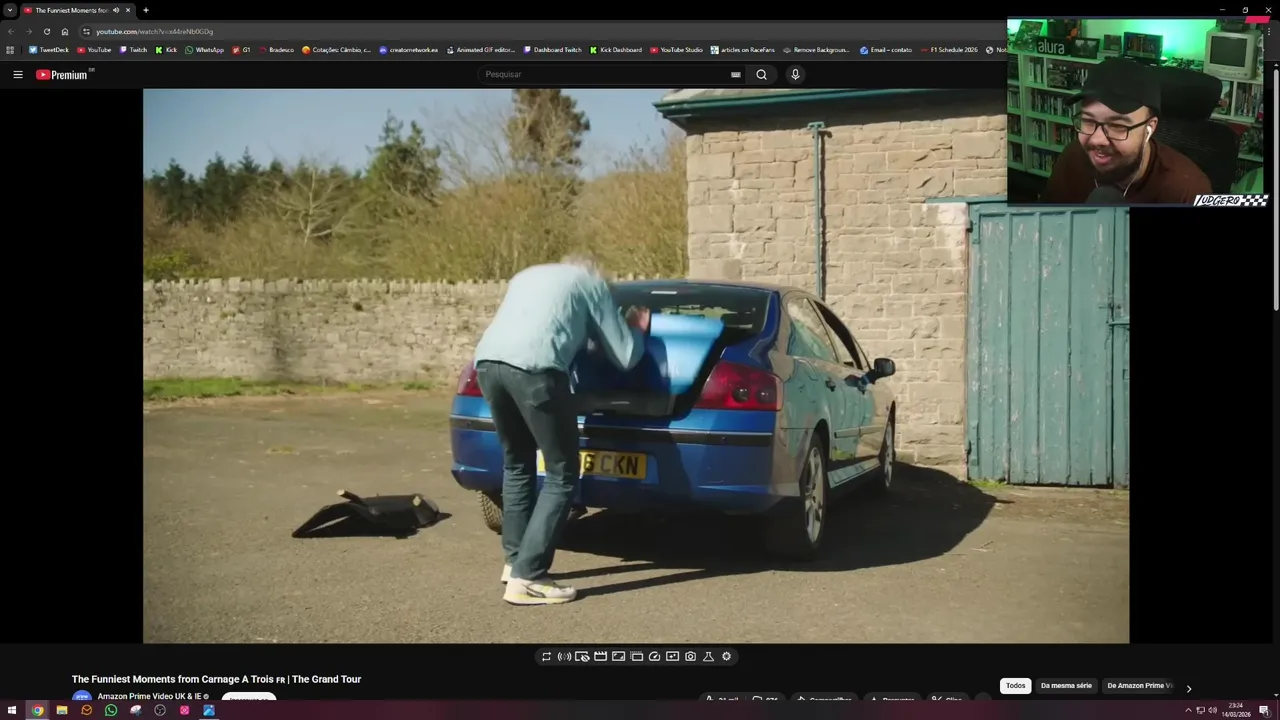Open the Animated GIF editor bookmark
Image resolution: width=1280 pixels, height=720 pixels.
click(x=480, y=50)
